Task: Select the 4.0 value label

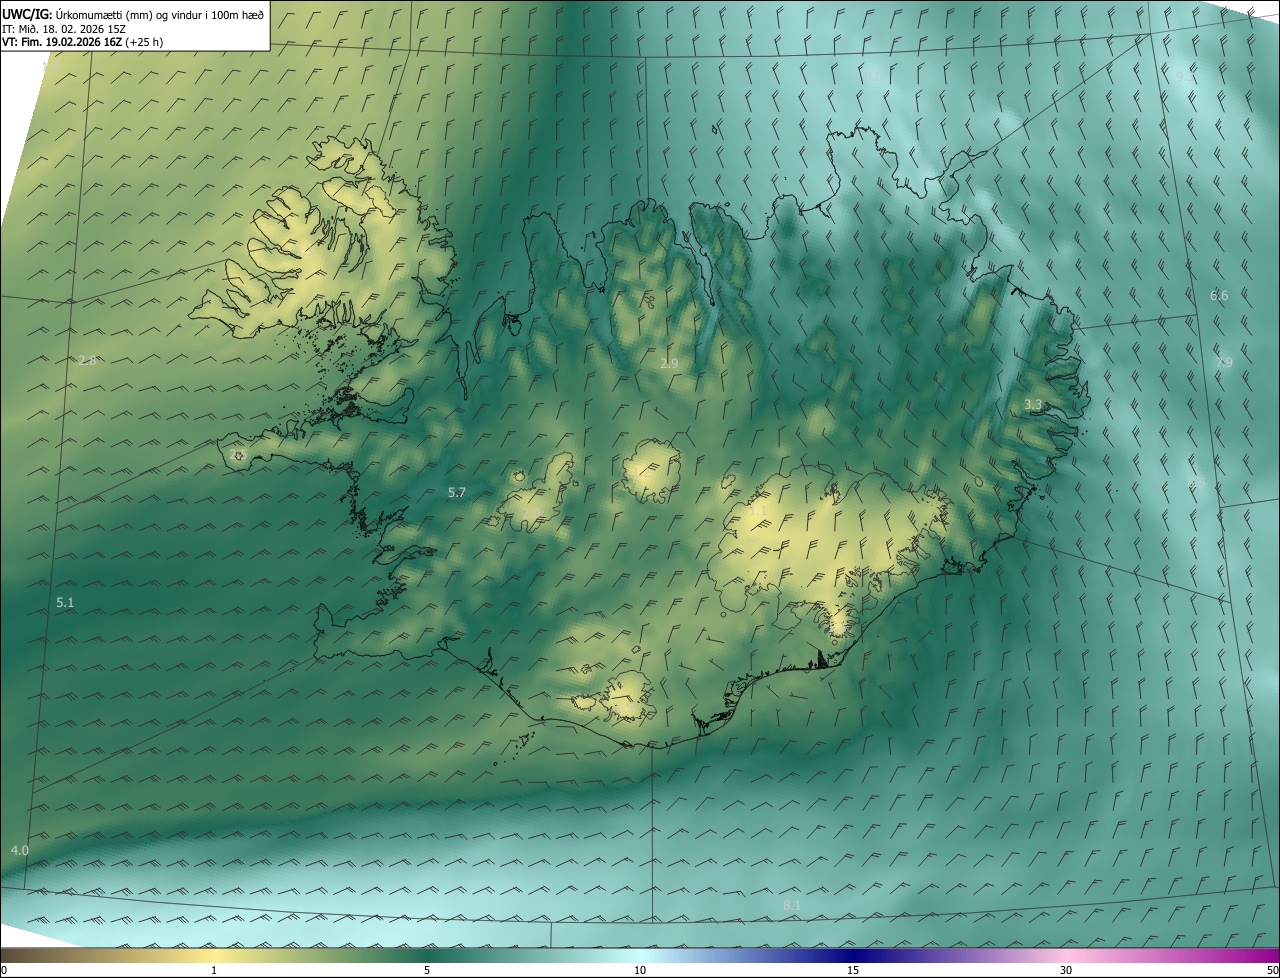Action: coord(20,850)
